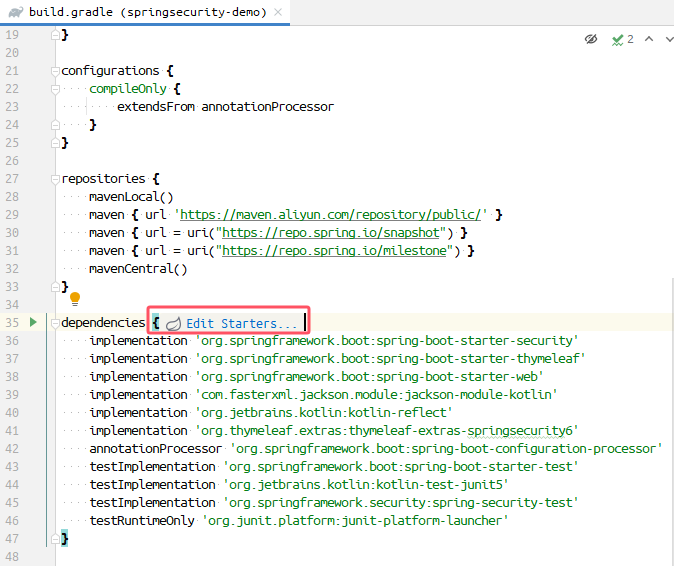Click spring-security-test dependency string
Screen dimensions: 674x566
[x=401, y=503]
